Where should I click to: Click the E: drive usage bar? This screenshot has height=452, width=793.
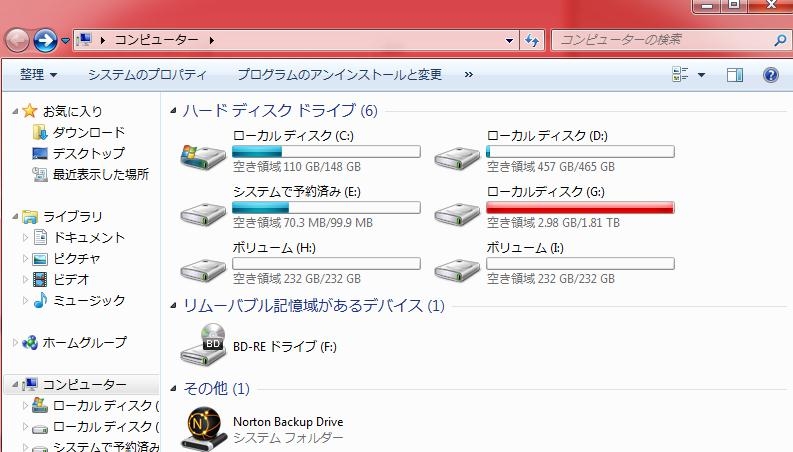pyautogui.click(x=326, y=207)
